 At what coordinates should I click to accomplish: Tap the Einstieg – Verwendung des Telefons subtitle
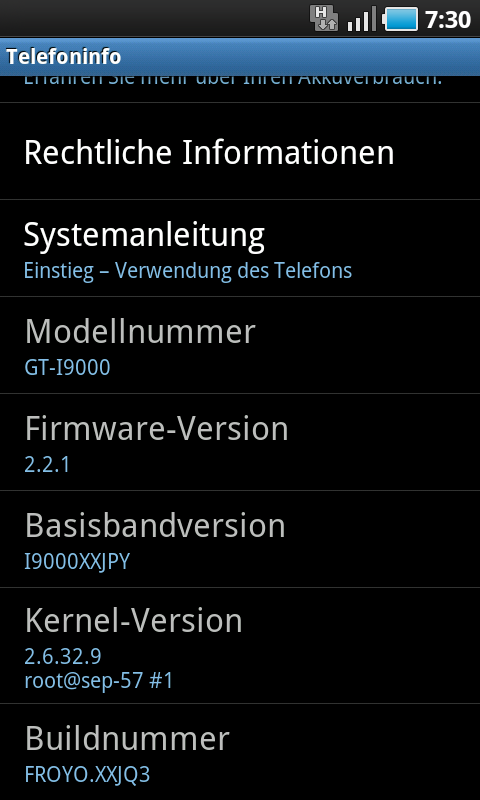[188, 270]
